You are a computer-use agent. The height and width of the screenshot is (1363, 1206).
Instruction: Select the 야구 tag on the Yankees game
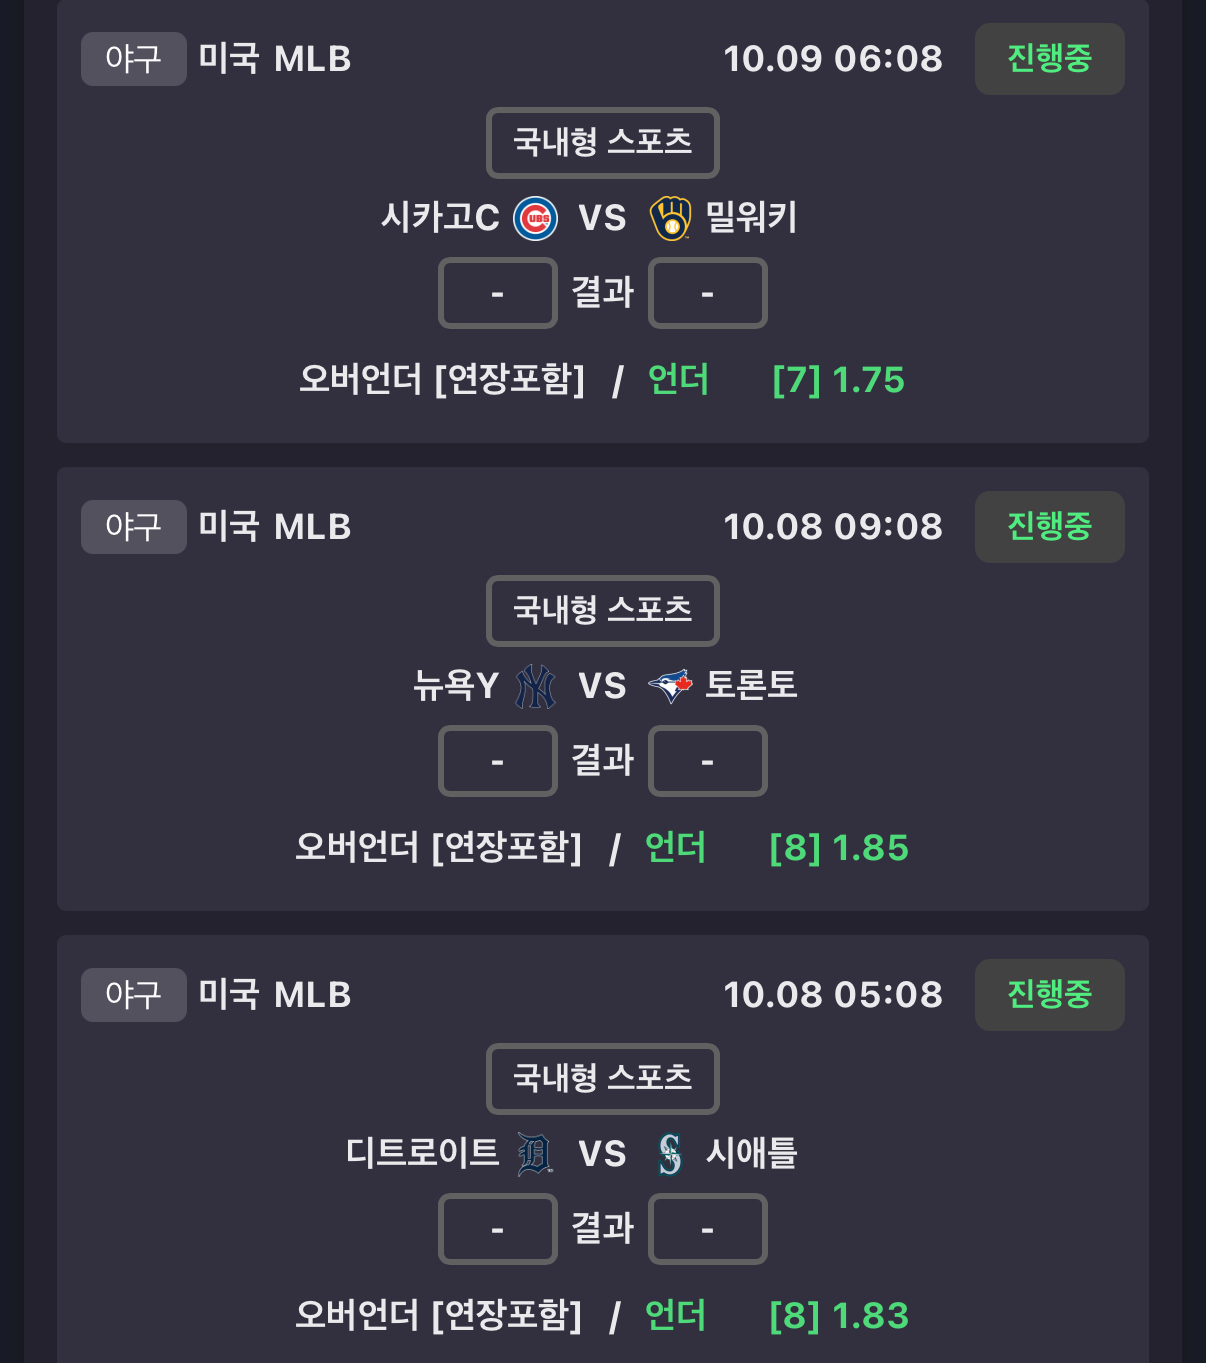133,527
